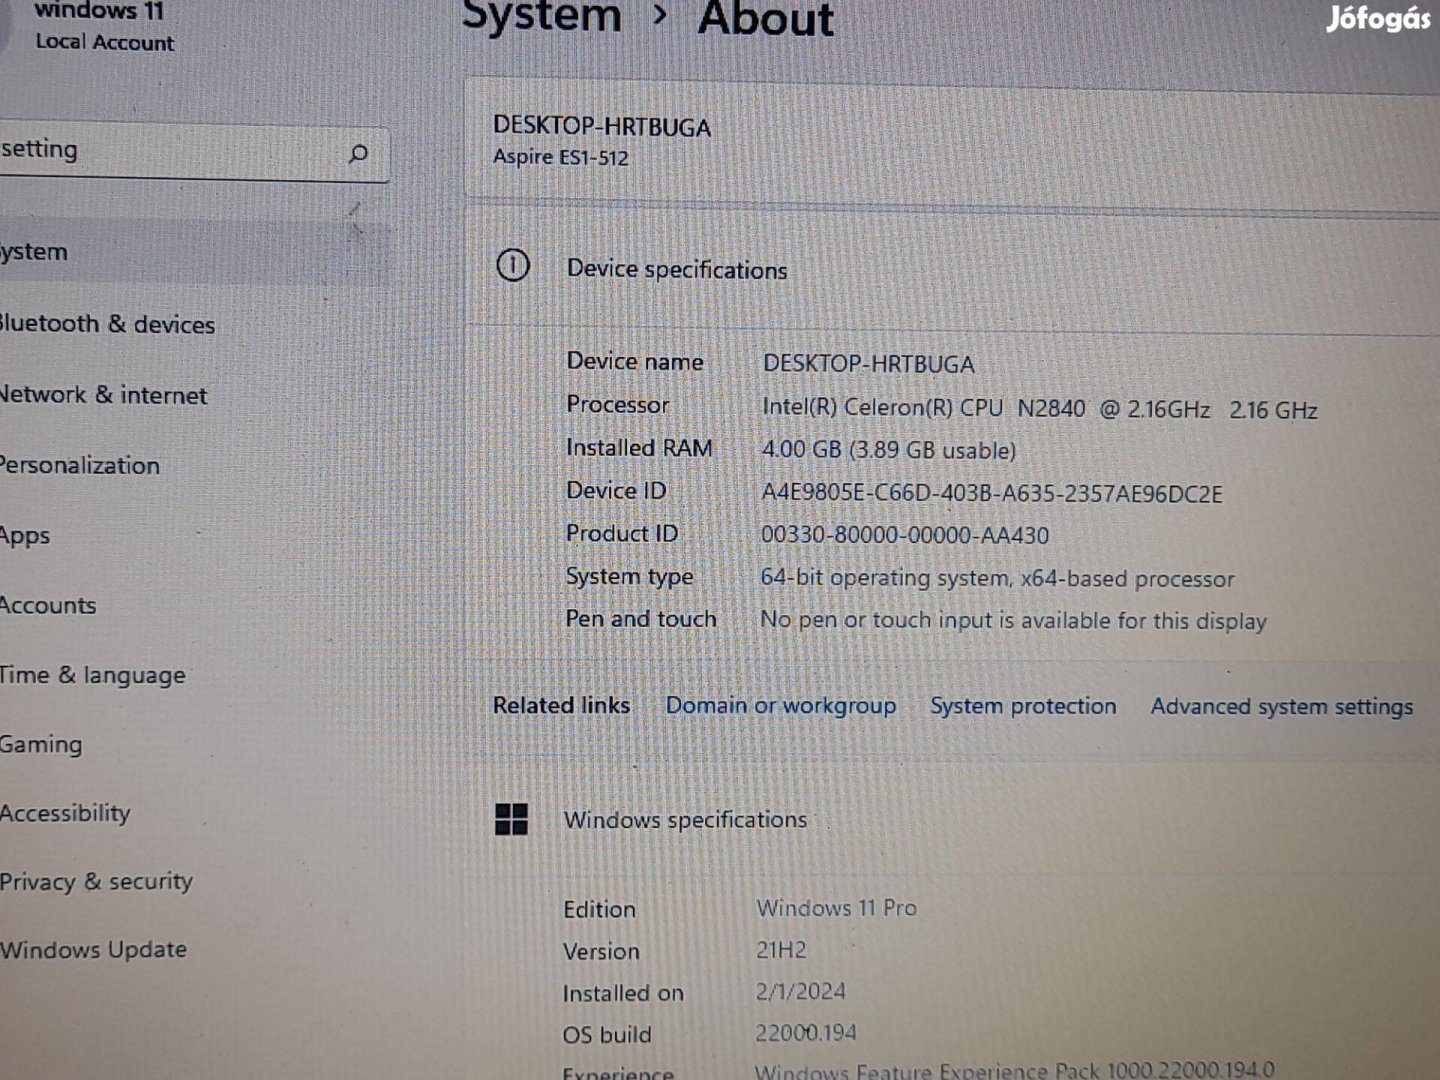Select Apps in the sidebar
This screenshot has height=1080, width=1440.
click(x=25, y=536)
